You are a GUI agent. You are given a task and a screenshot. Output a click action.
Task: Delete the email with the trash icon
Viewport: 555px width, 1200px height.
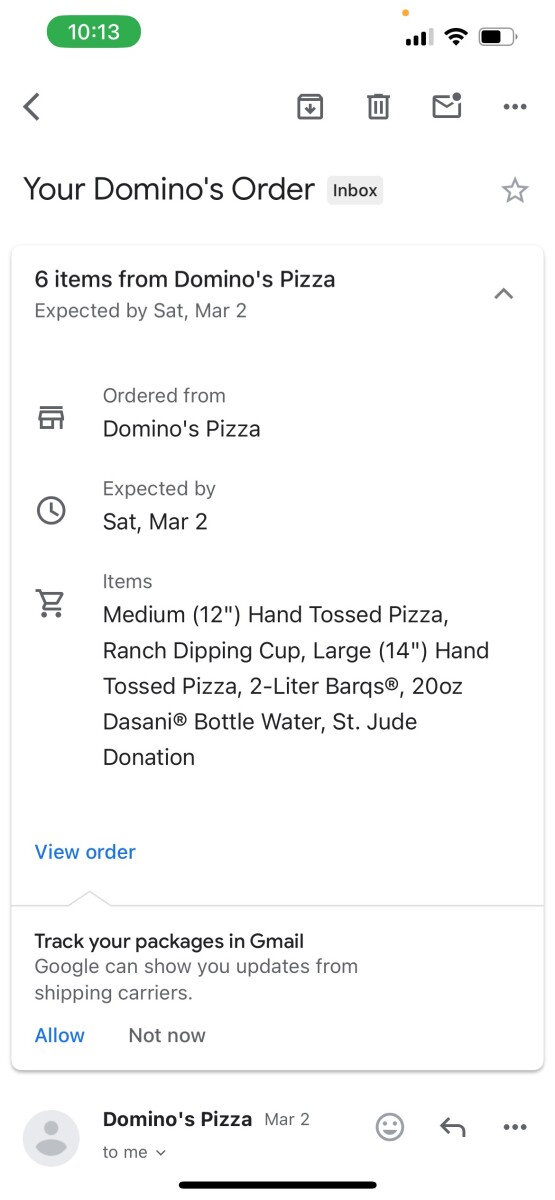(378, 106)
